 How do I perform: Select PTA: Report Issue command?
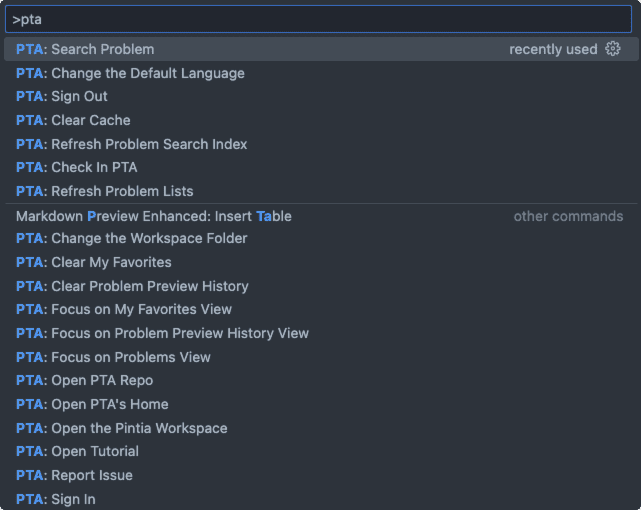pyautogui.click(x=321, y=475)
